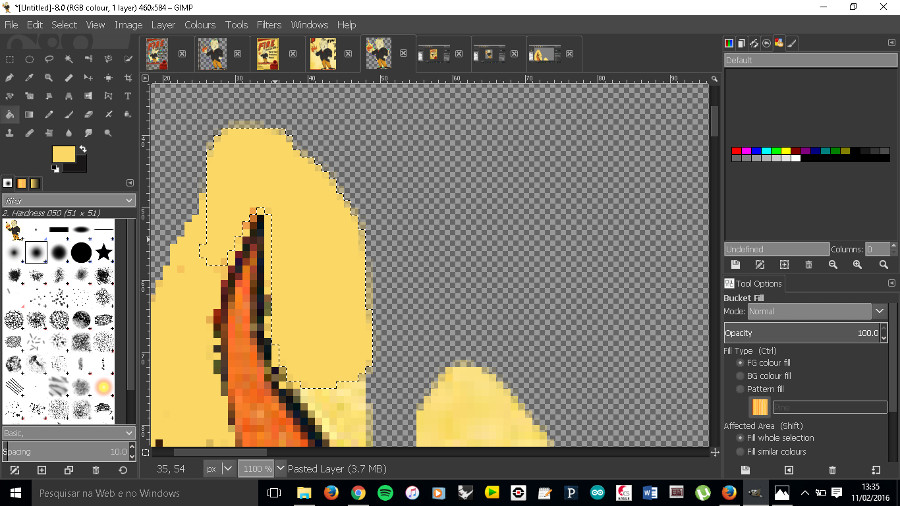Viewport: 900px width, 506px height.
Task: Click zoom-in icon in palette panel
Action: click(x=857, y=264)
